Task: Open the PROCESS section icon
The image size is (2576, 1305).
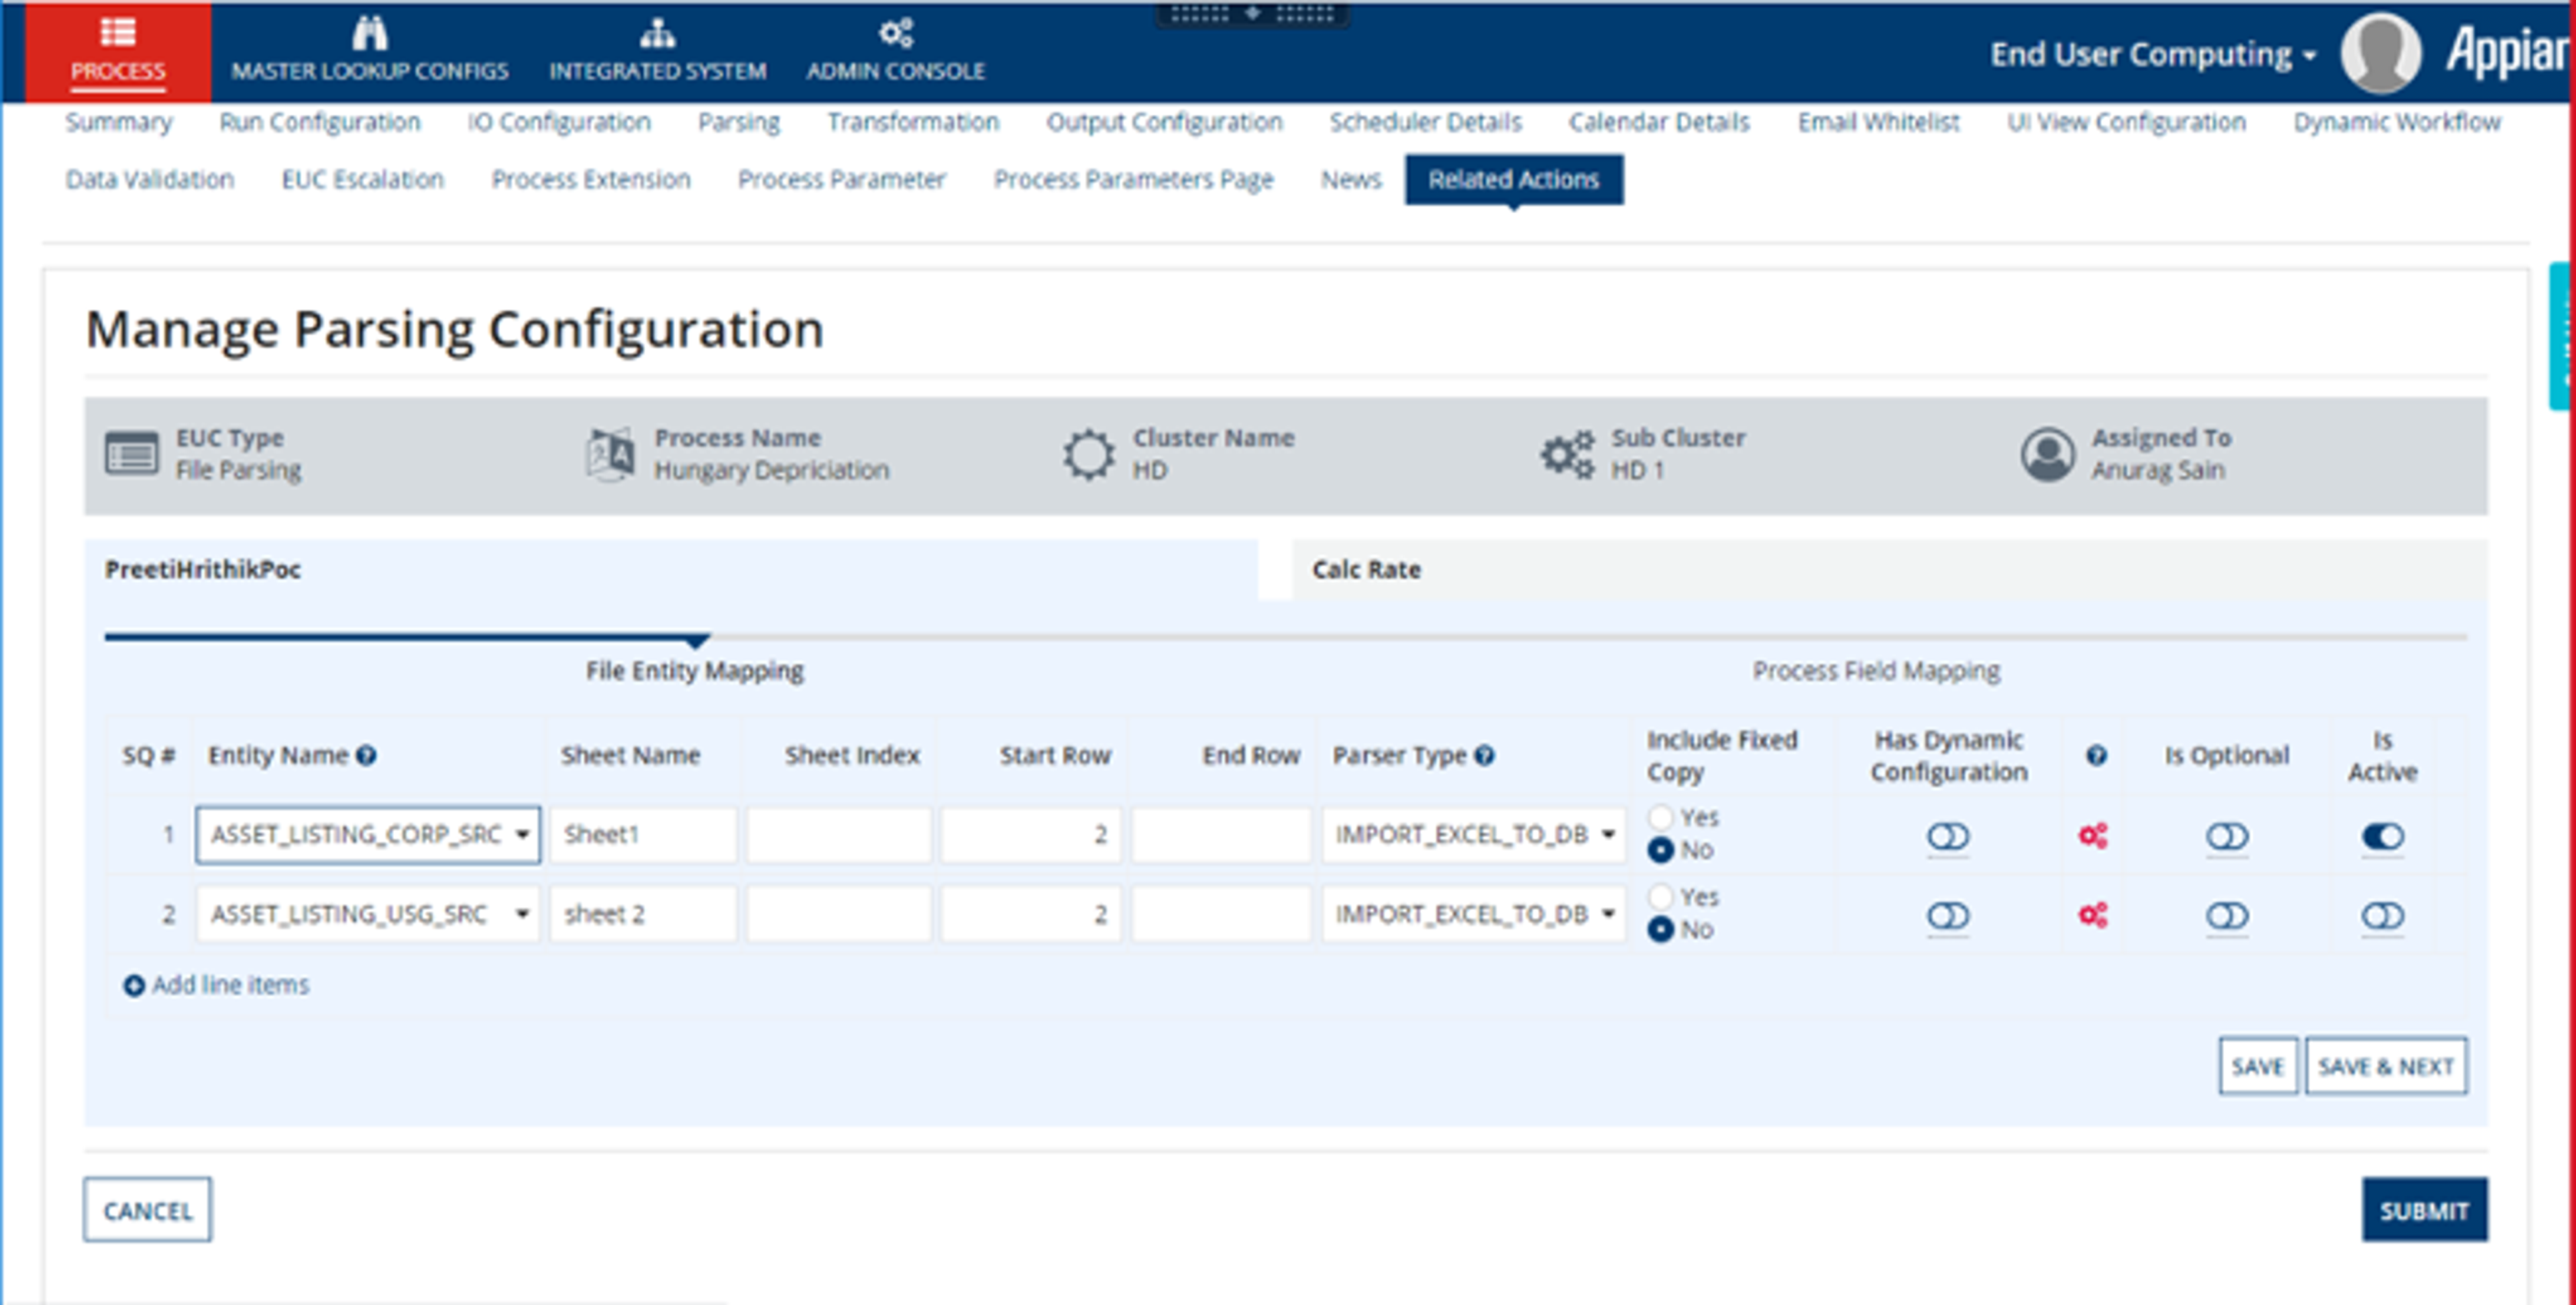Action: coord(118,32)
